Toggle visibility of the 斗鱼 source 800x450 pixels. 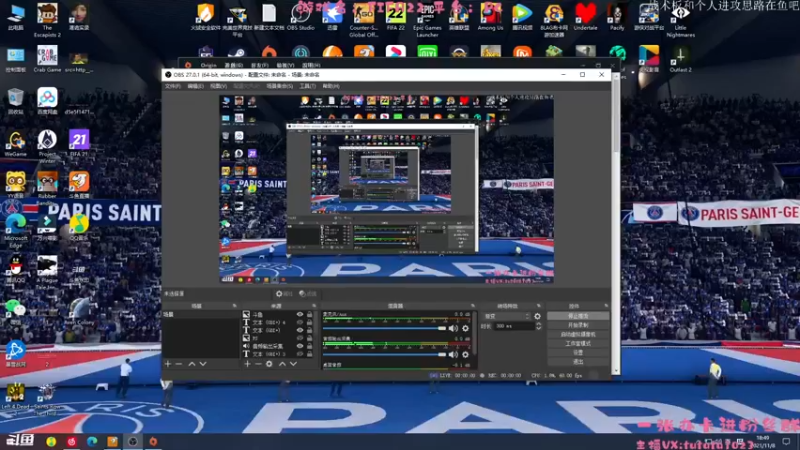[x=300, y=315]
